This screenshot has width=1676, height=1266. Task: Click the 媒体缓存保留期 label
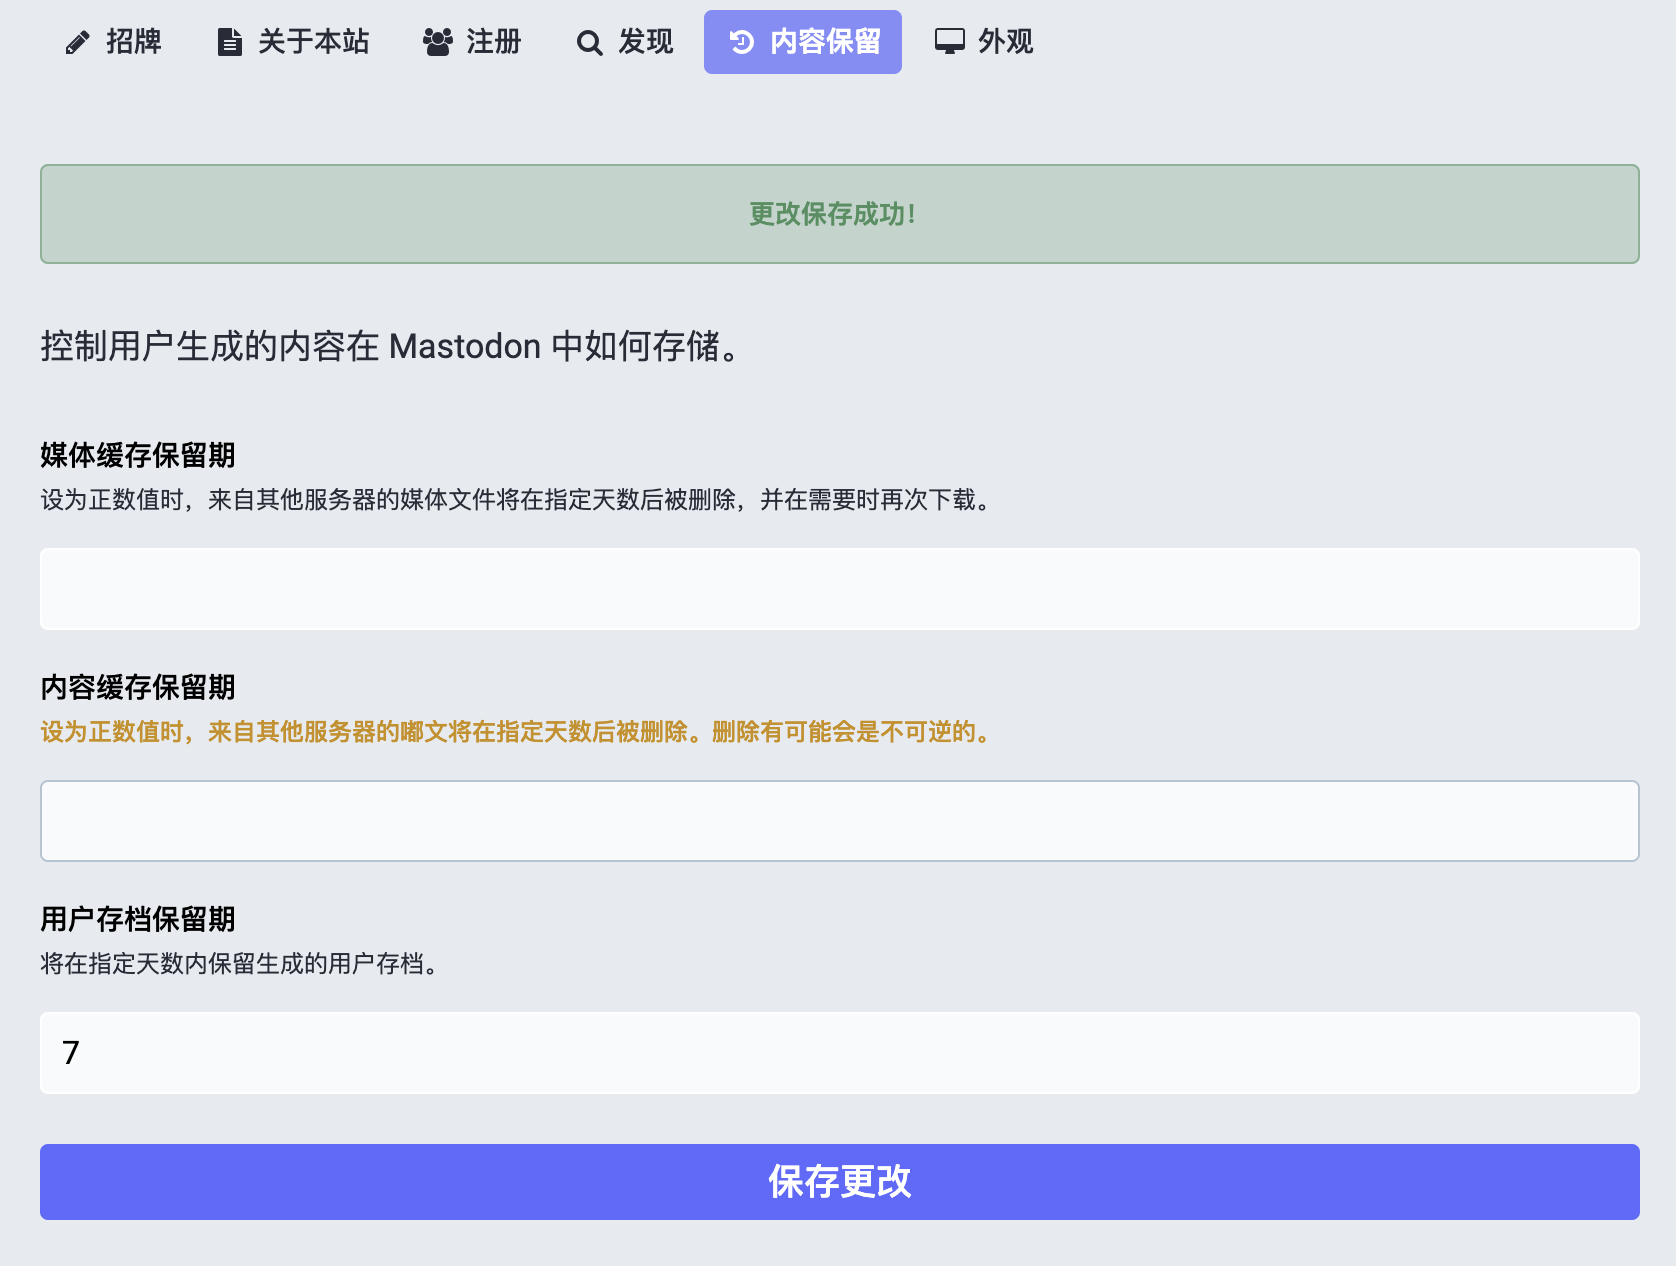coord(138,455)
